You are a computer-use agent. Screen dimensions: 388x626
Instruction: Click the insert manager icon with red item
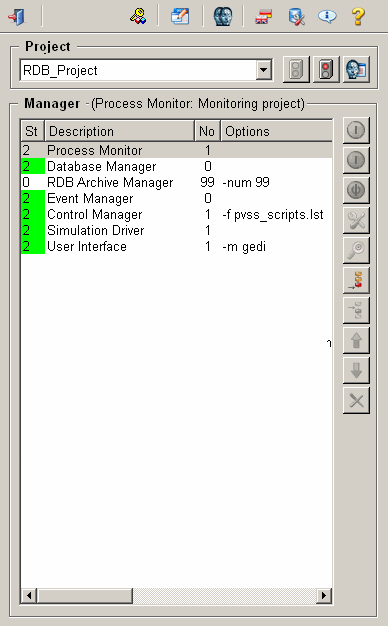pyautogui.click(x=356, y=280)
